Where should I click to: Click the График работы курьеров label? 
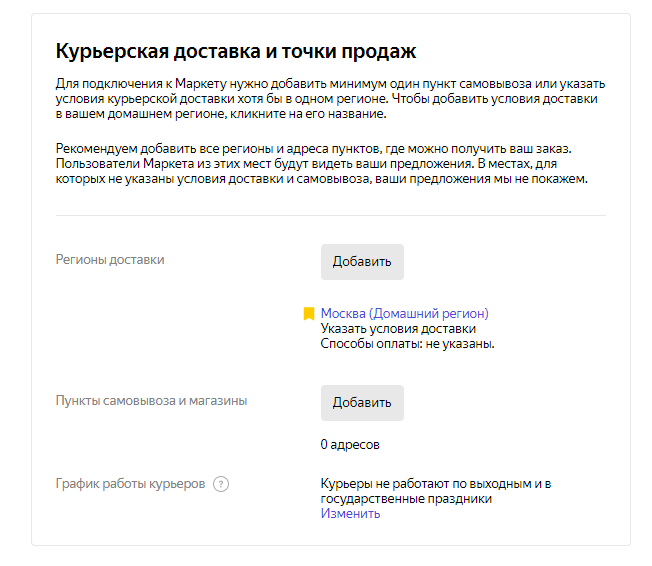(x=130, y=484)
